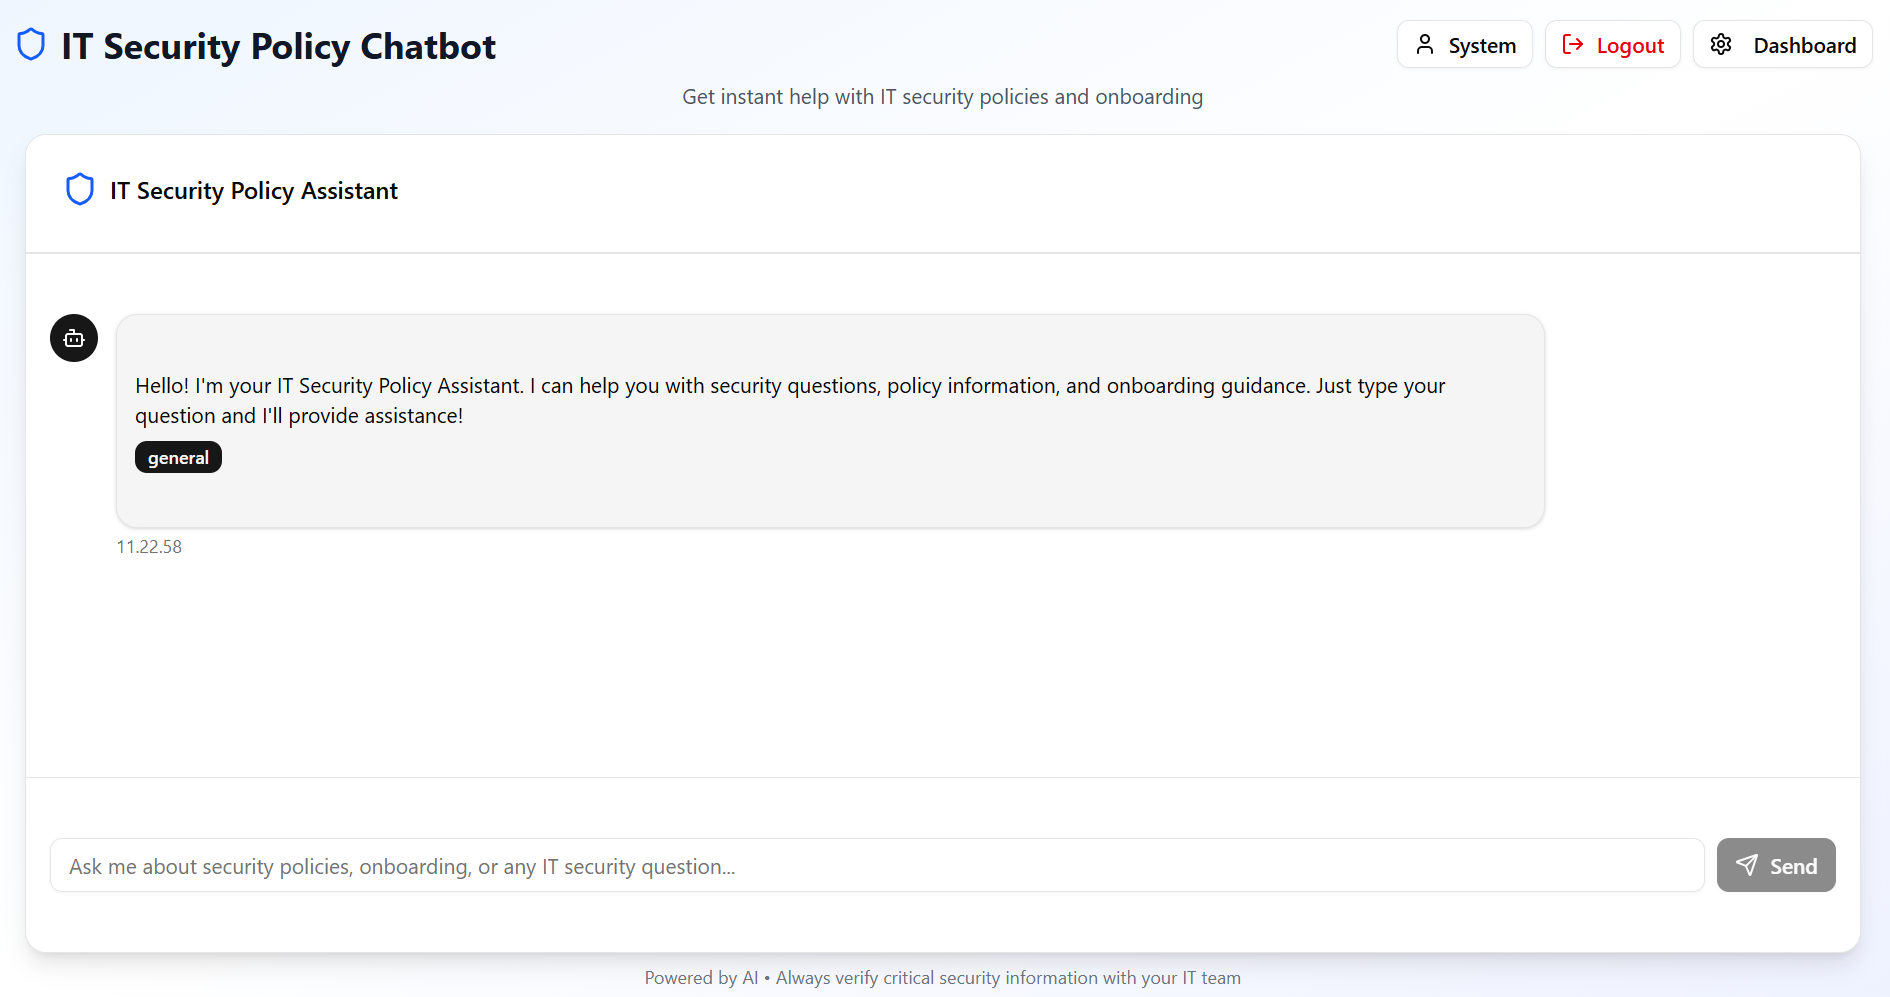Open the System user button
This screenshot has height=997, width=1890.
pos(1464,45)
